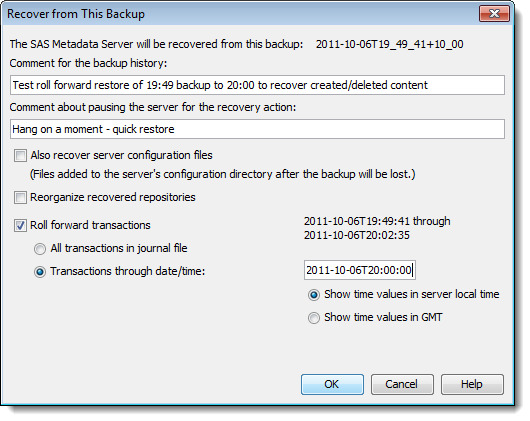Click the Recover from This Backup title bar
530x421 pixels.
point(237,14)
